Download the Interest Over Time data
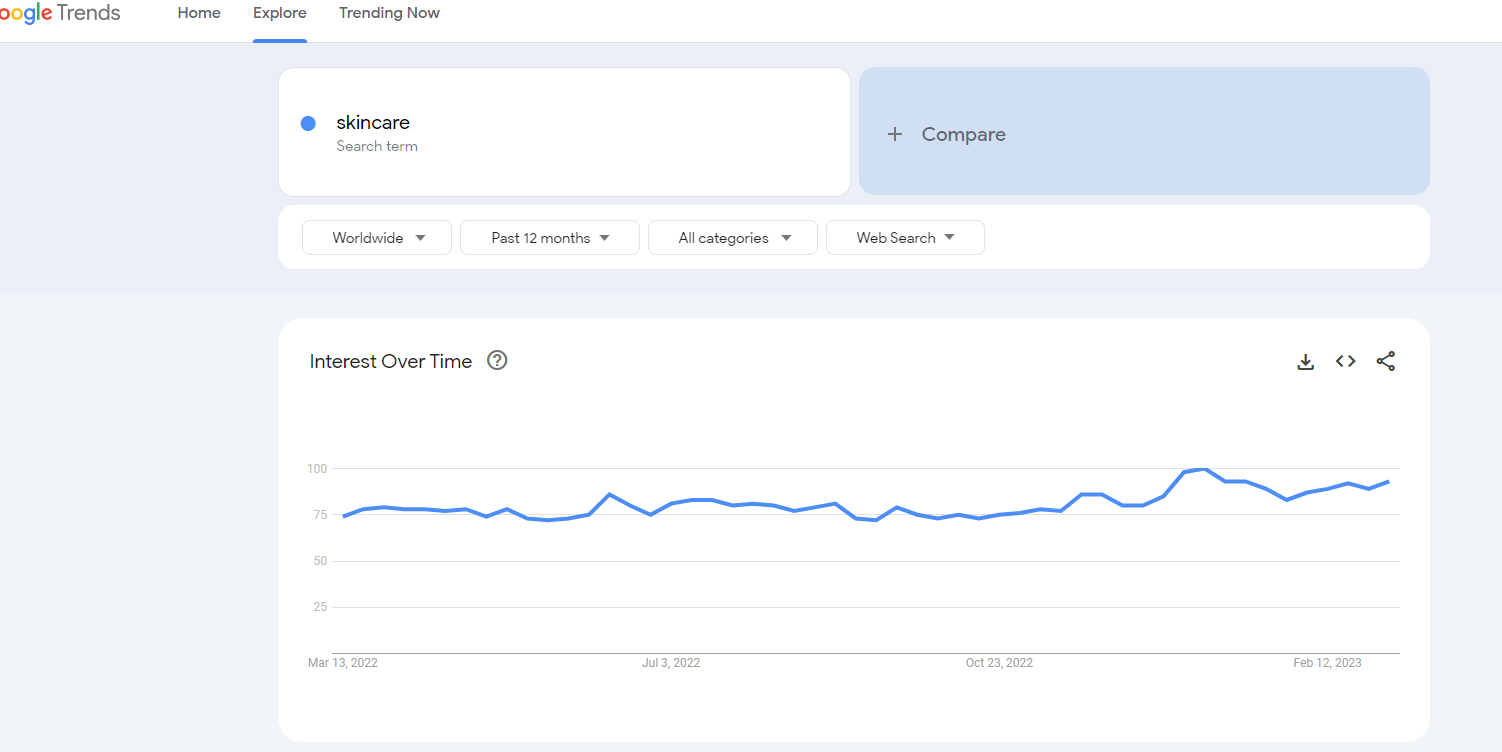Viewport: 1502px width, 752px height. [x=1305, y=362]
